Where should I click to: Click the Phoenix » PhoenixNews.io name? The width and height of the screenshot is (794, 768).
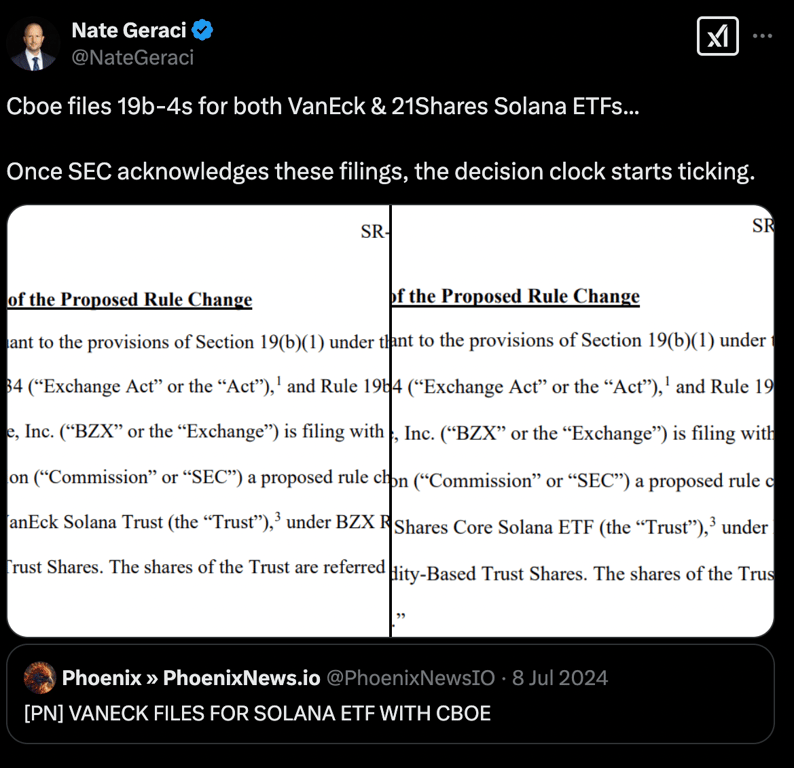click(x=191, y=678)
